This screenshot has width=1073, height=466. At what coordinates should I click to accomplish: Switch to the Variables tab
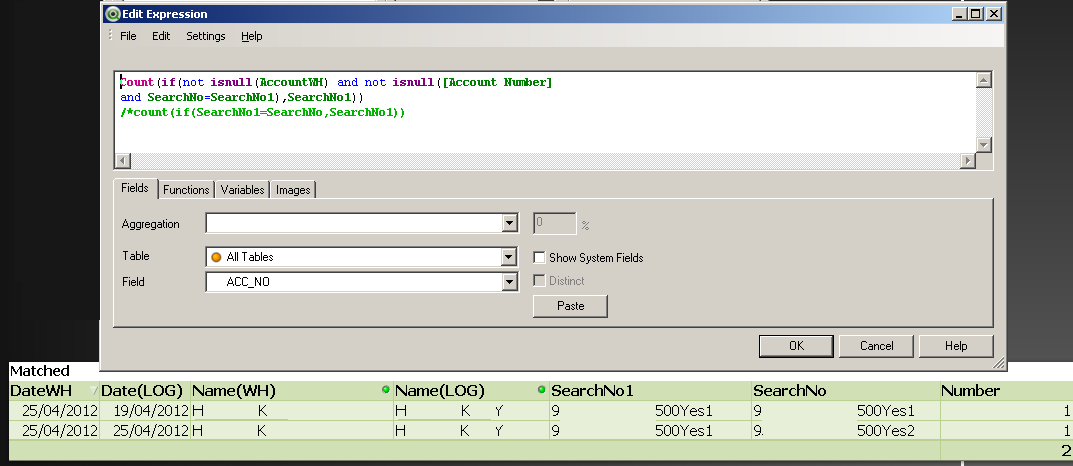[x=242, y=190]
